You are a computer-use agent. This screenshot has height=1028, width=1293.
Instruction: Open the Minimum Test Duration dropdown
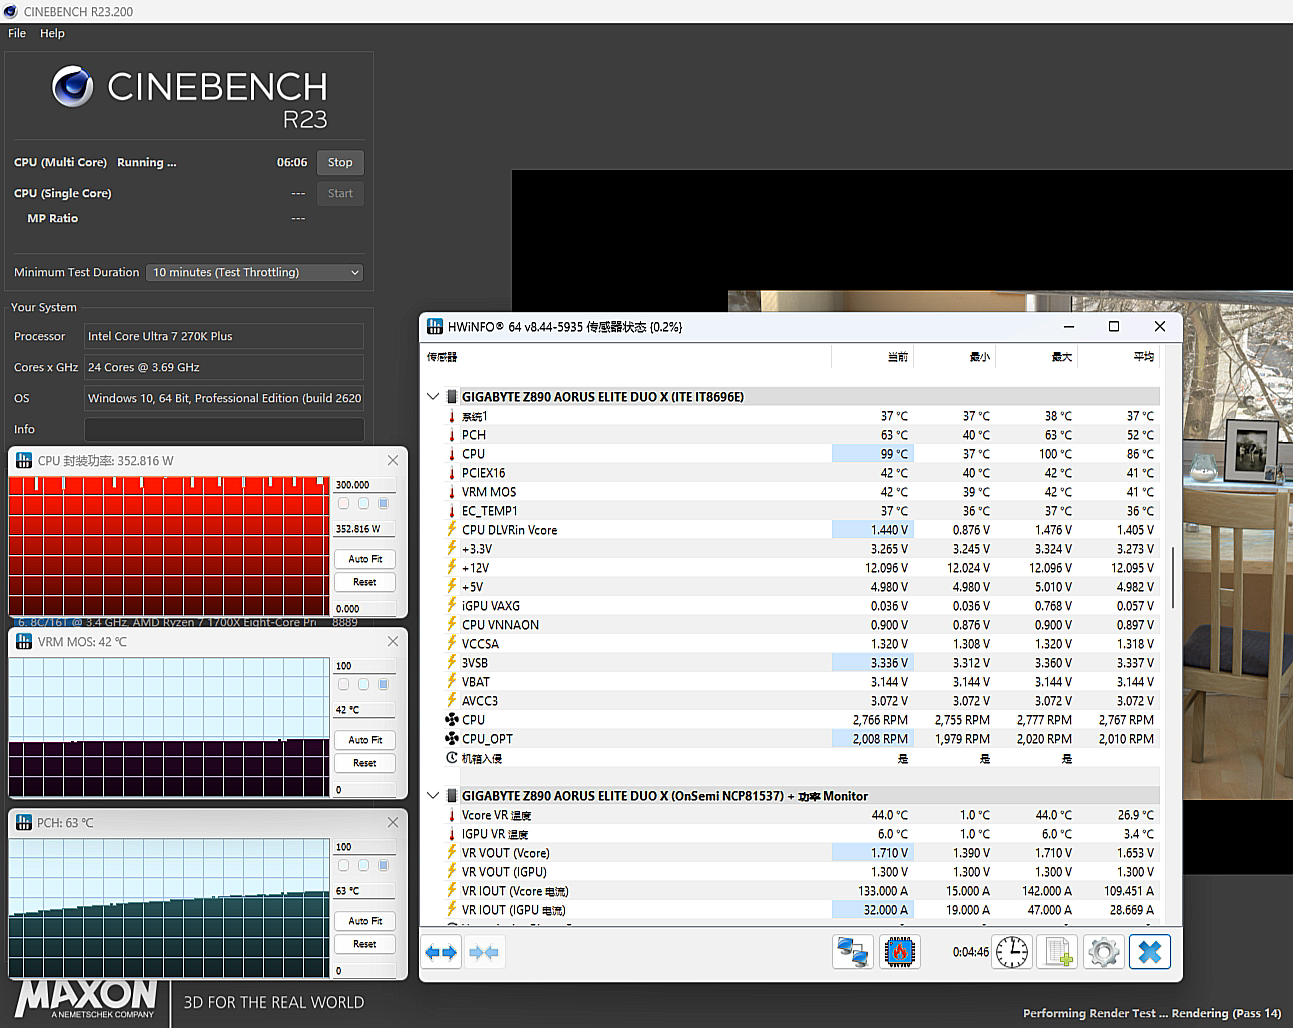point(255,272)
